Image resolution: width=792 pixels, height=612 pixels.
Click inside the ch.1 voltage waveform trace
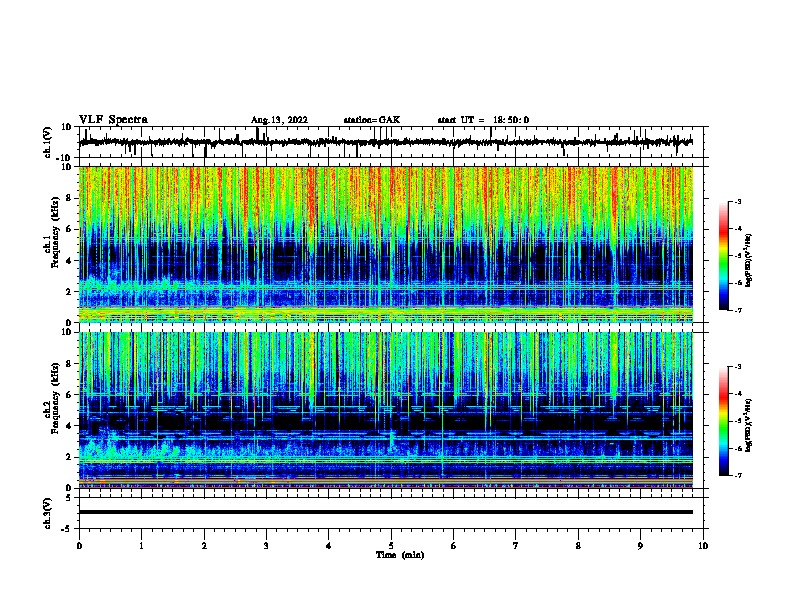385,142
